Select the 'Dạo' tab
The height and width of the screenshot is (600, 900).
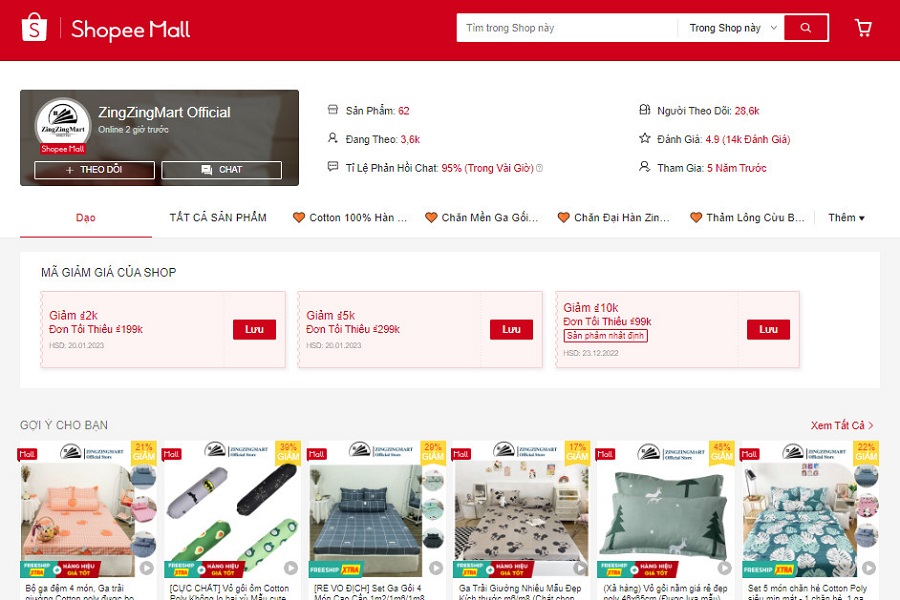coord(86,217)
